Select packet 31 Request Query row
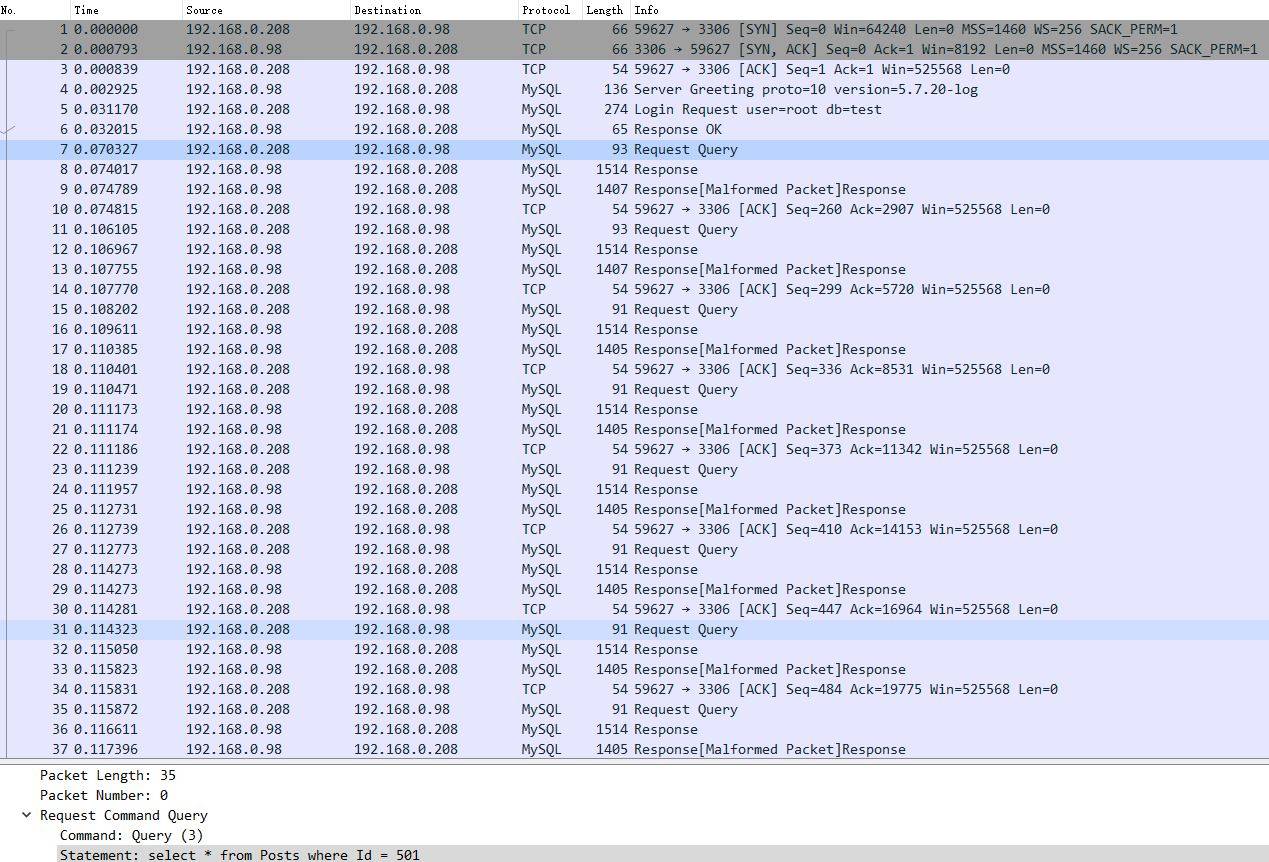 tap(634, 629)
